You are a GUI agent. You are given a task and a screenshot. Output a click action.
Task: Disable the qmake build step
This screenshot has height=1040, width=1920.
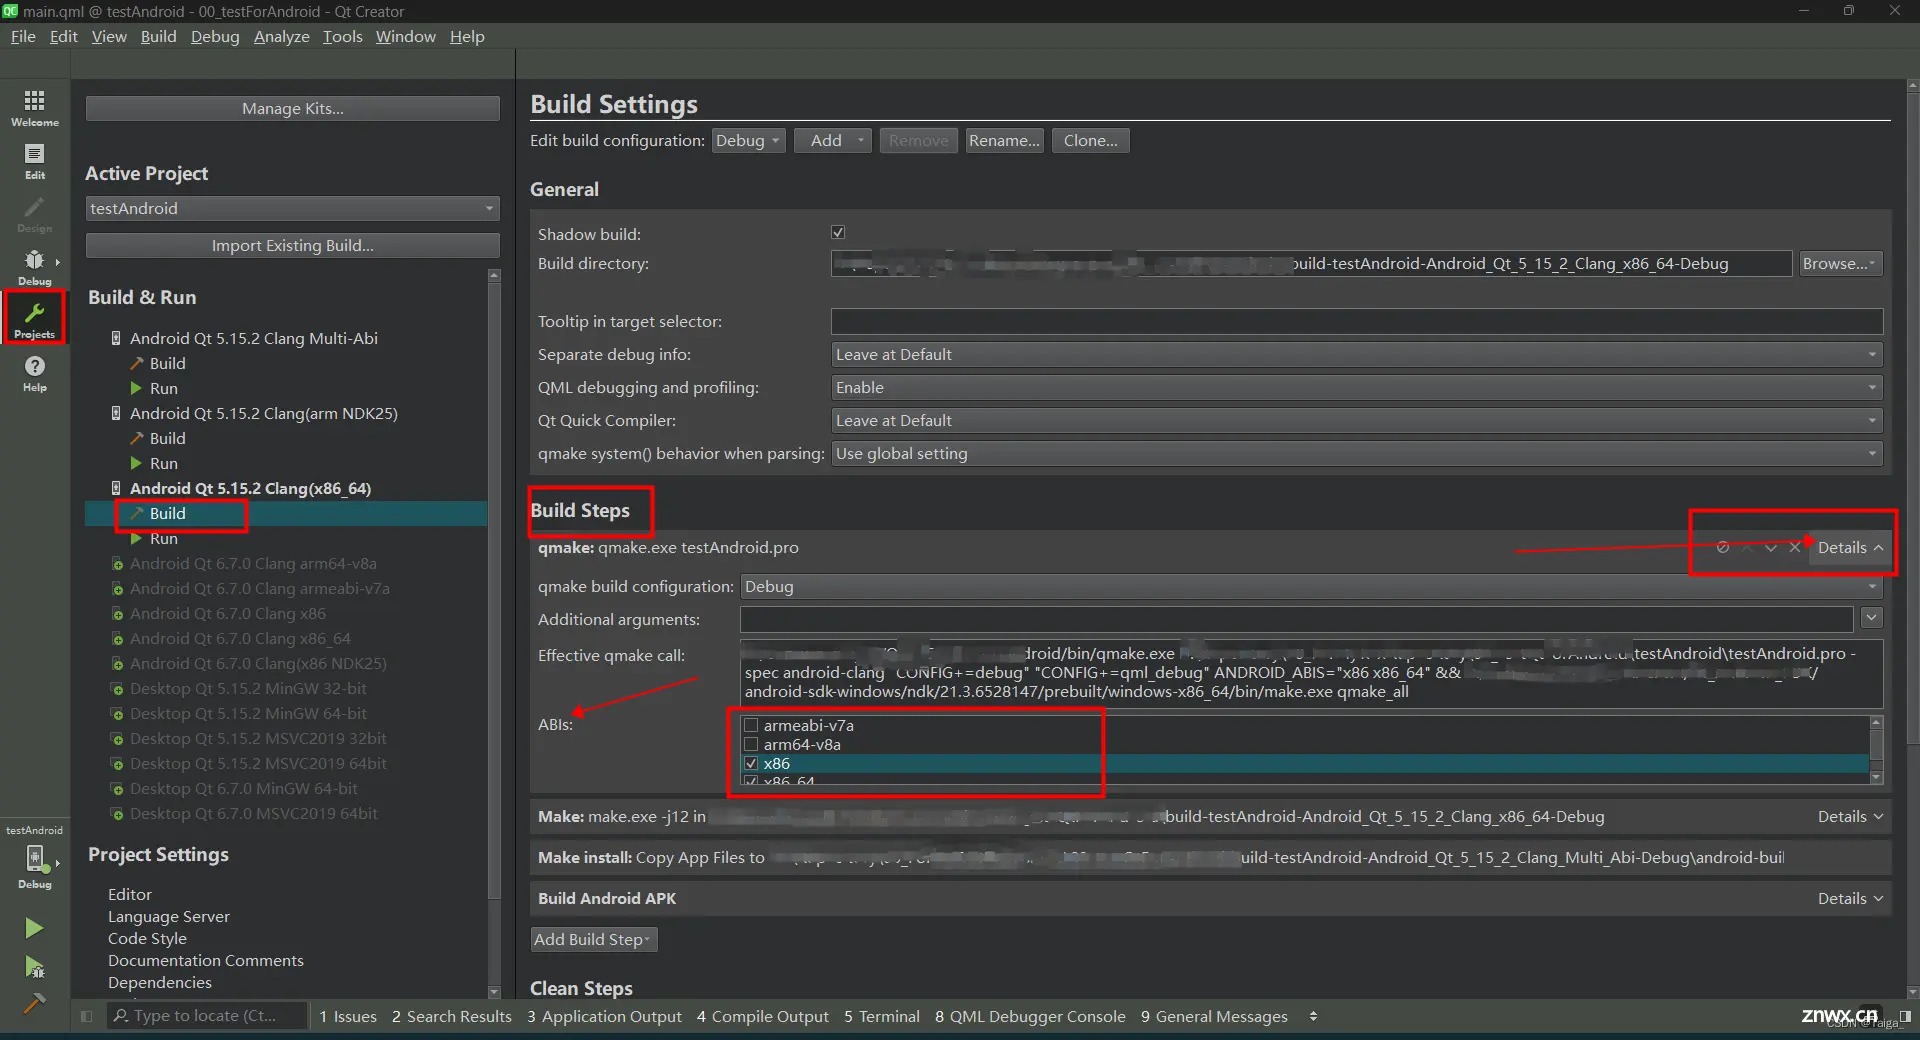click(x=1722, y=548)
